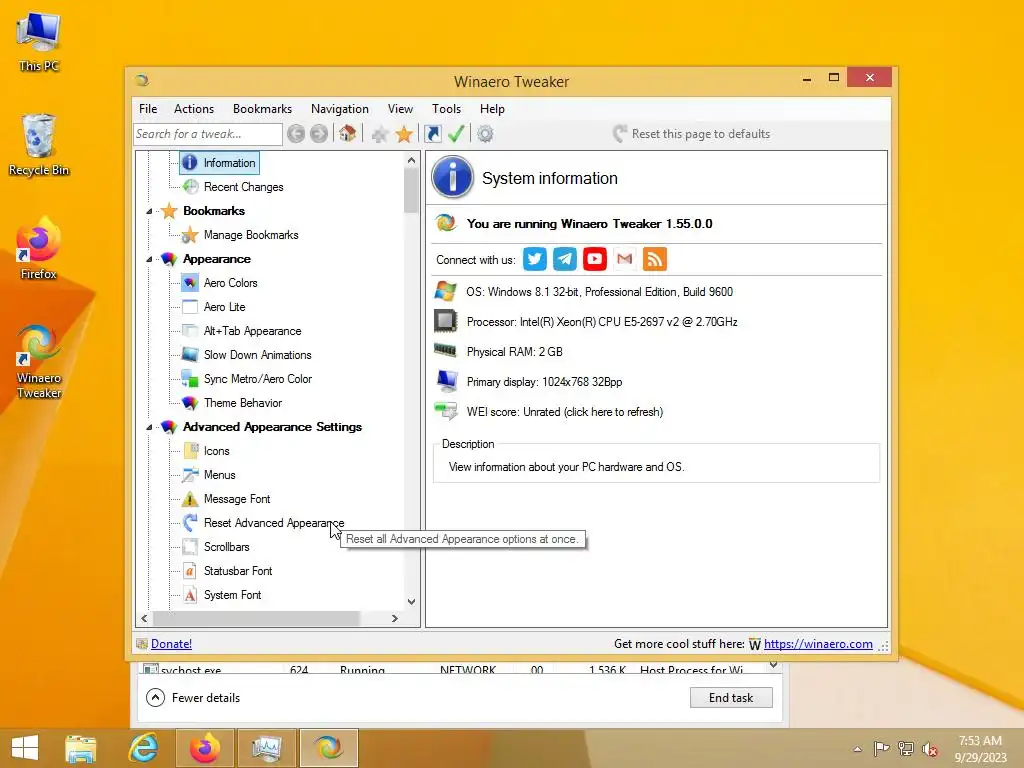Screen dimensions: 1024x768
Task: Select Manage Bookmarks in the tree
Action: point(251,235)
